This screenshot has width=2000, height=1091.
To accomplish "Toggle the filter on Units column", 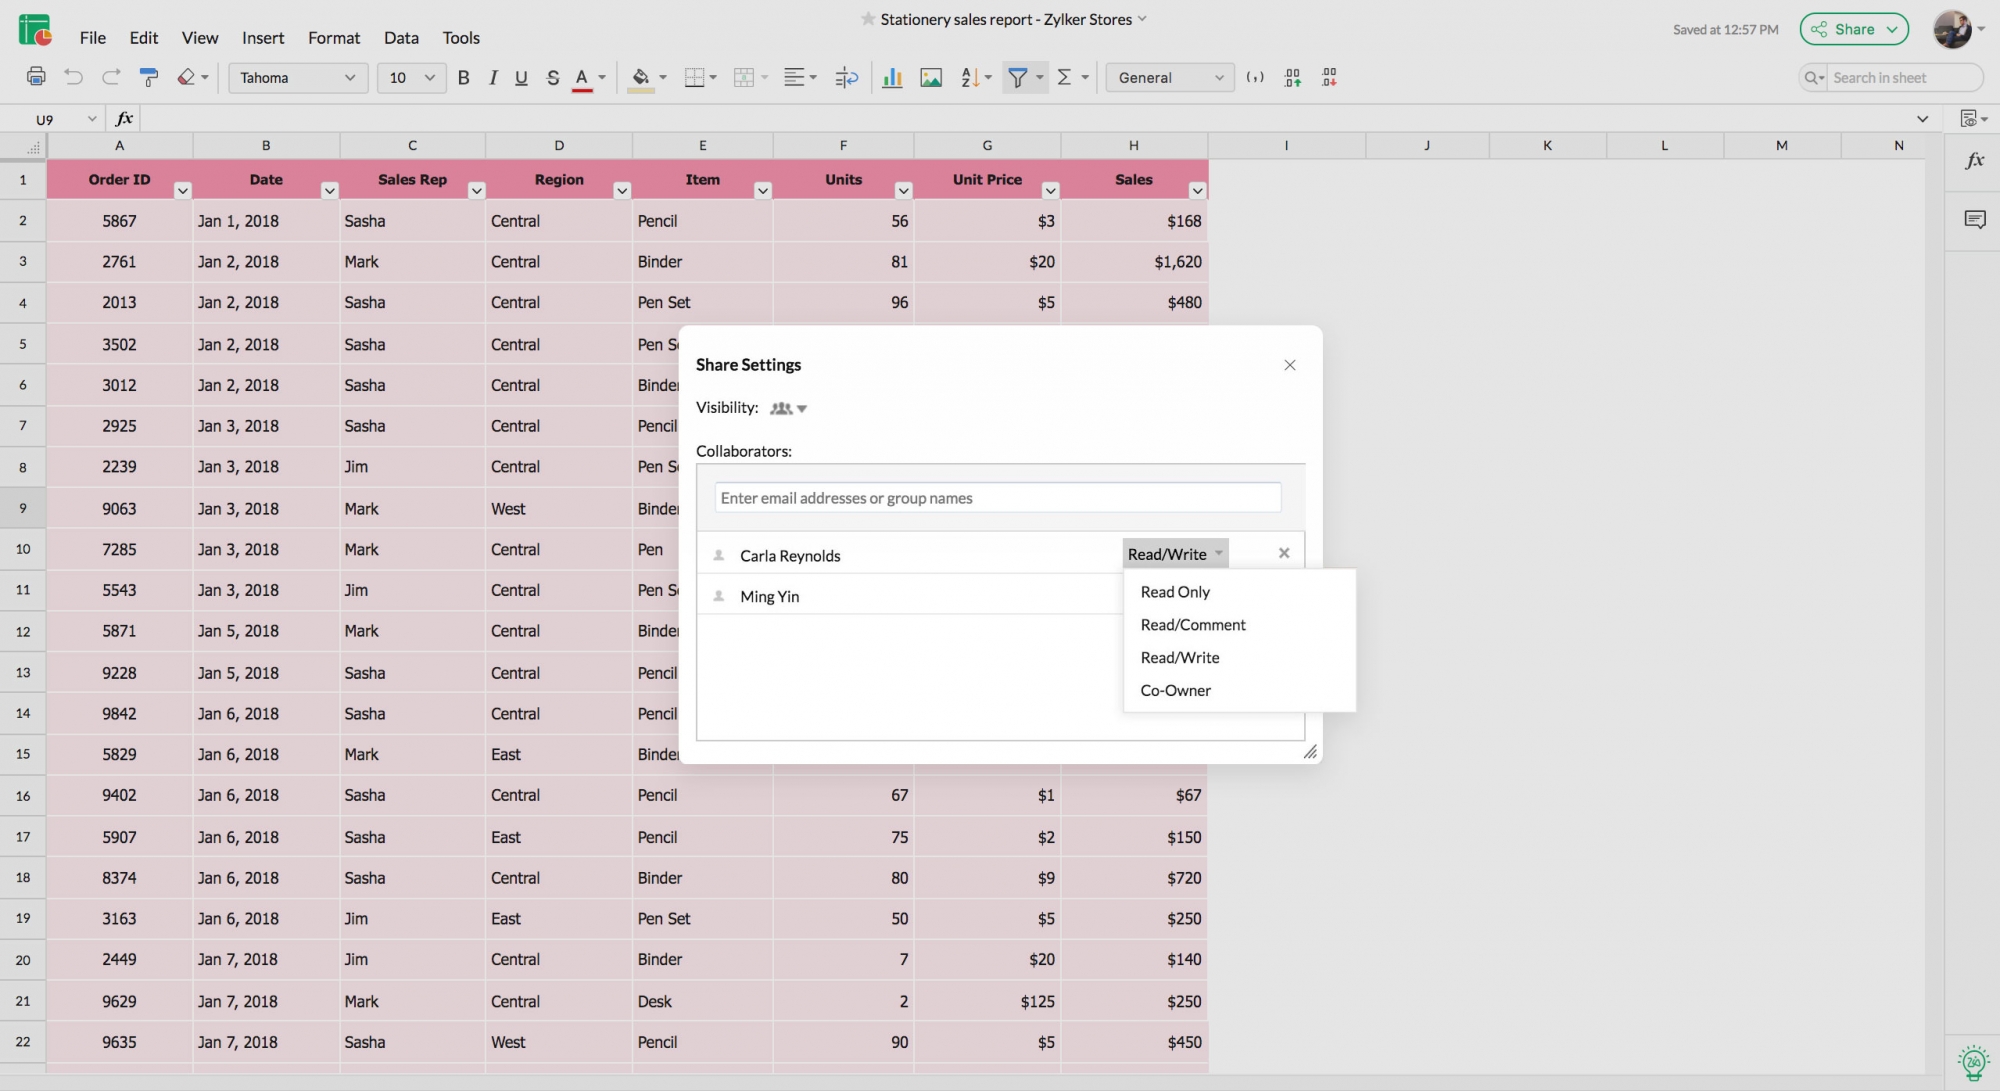I will pos(904,189).
